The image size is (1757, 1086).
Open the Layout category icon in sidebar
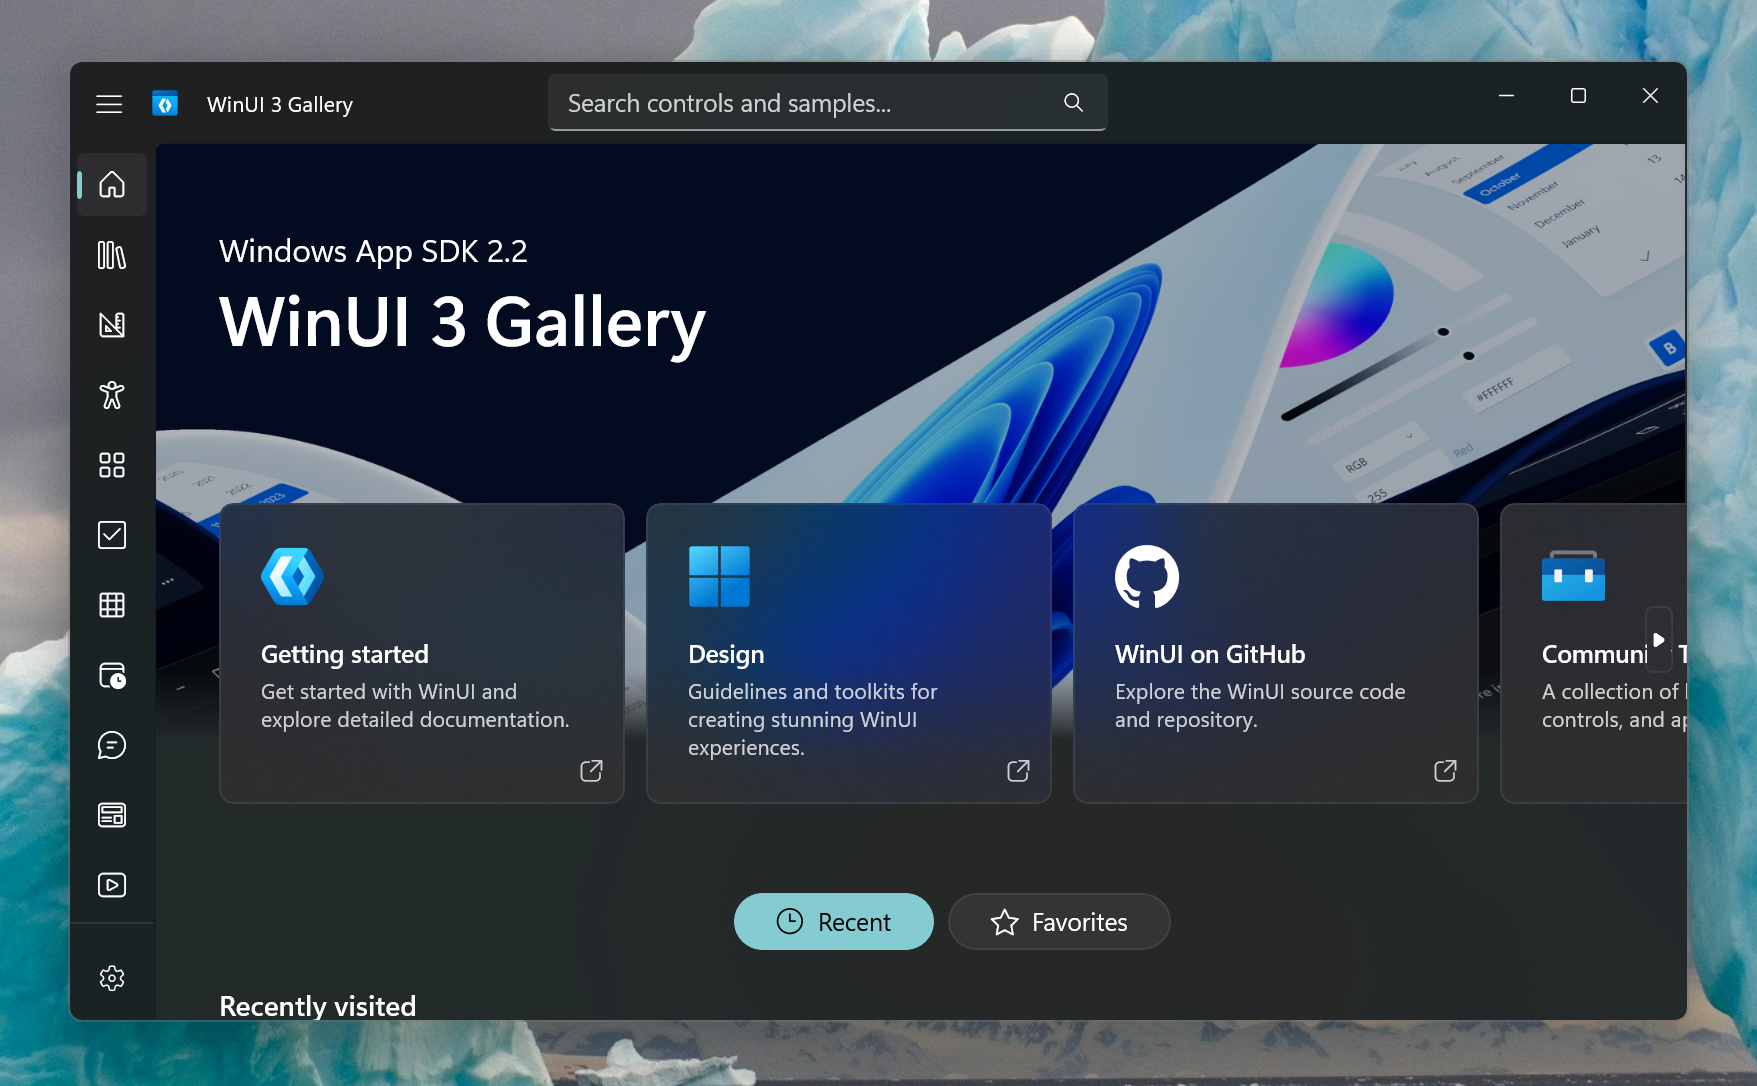pos(112,815)
